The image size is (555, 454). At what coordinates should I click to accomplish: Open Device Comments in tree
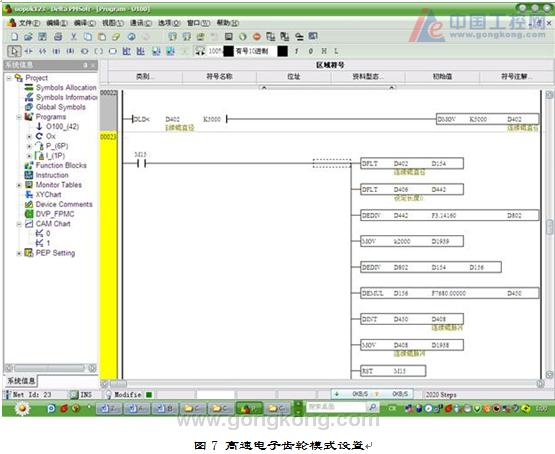pyautogui.click(x=64, y=204)
